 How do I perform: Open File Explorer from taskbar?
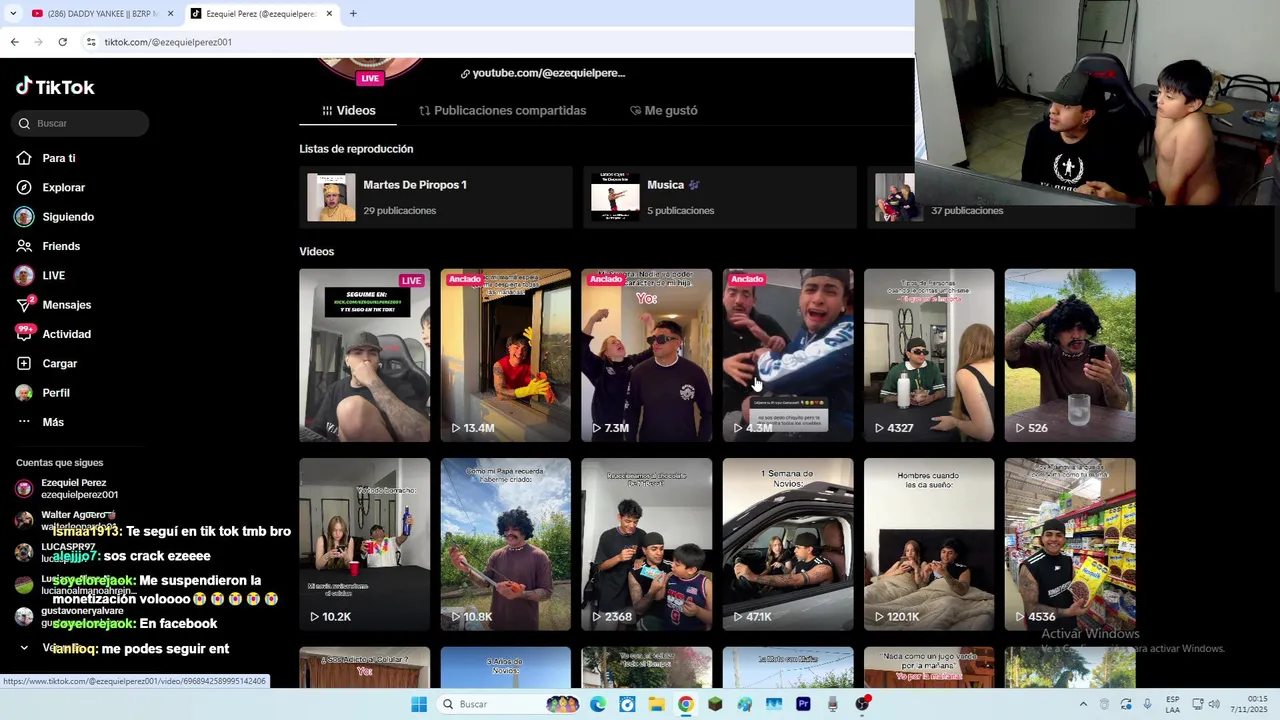click(x=656, y=704)
